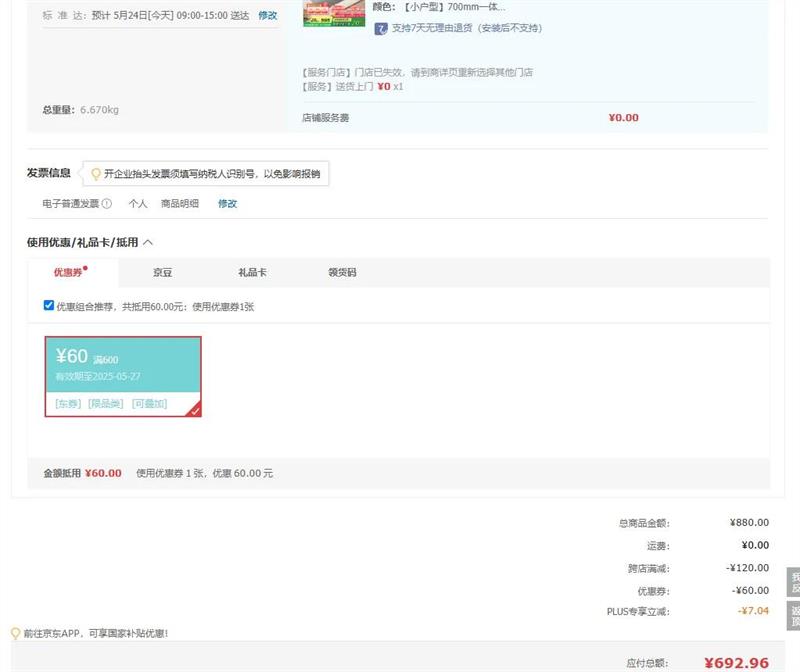Click the lower gray floating side button
This screenshot has width=800, height=672.
794,615
